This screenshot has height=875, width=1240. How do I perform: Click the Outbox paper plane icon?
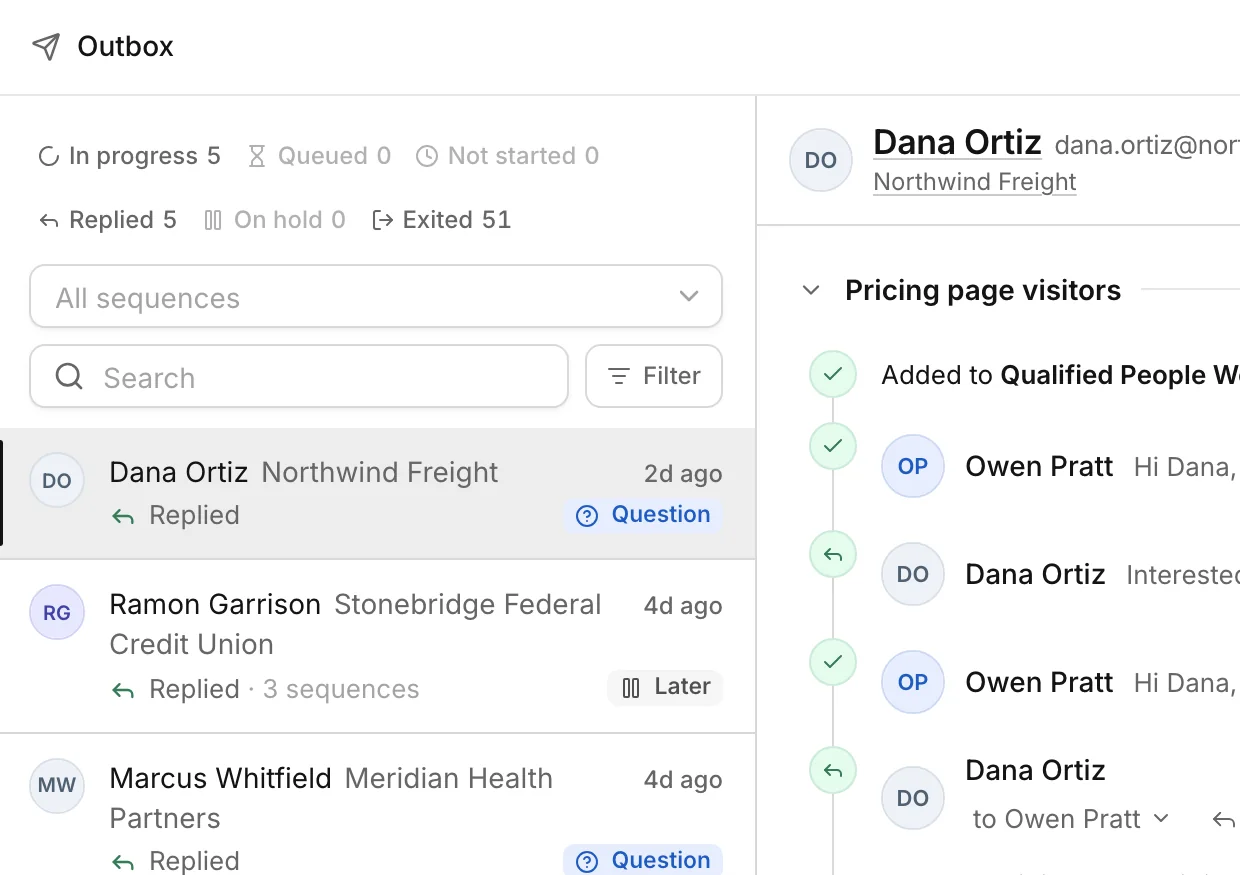pyautogui.click(x=46, y=47)
